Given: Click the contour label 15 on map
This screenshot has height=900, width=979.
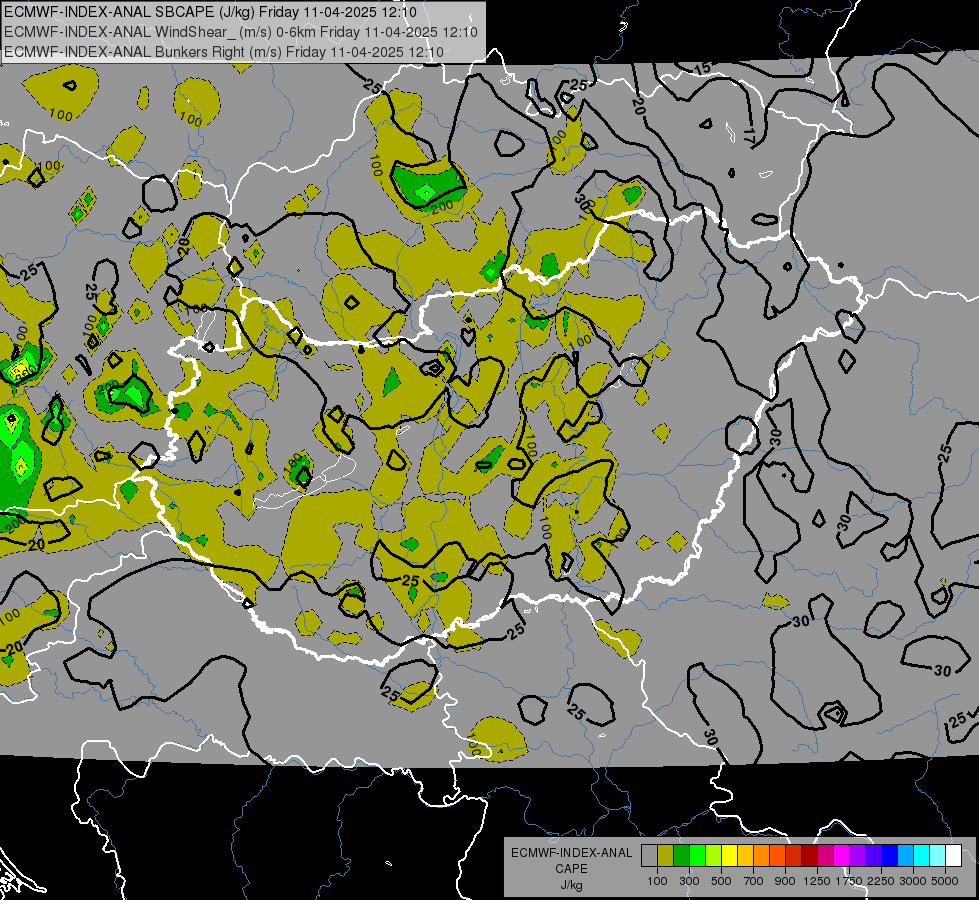Looking at the screenshot, I should tap(702, 68).
